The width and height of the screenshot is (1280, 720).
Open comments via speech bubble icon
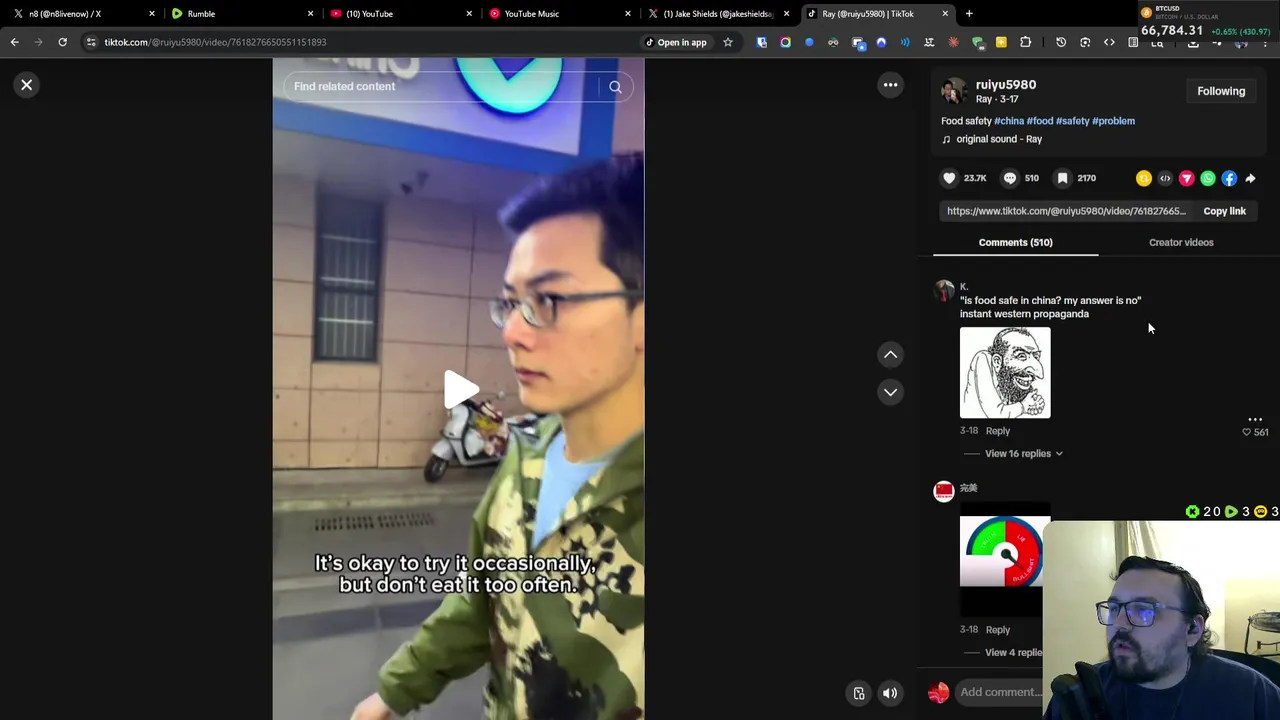tap(1010, 178)
